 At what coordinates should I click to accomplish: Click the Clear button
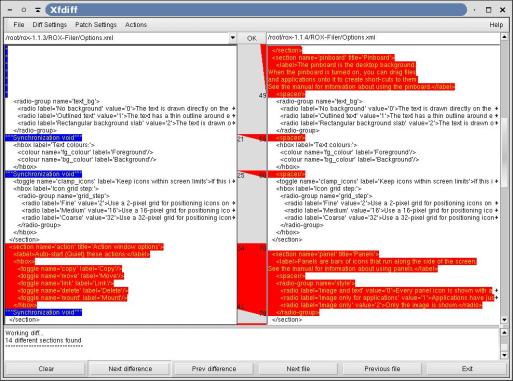tap(46, 369)
